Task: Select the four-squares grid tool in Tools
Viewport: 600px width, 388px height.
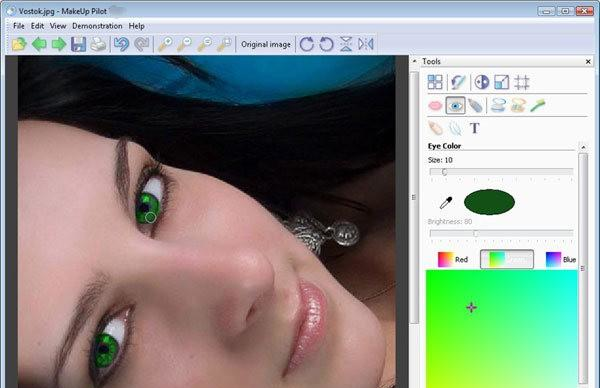Action: click(x=435, y=82)
